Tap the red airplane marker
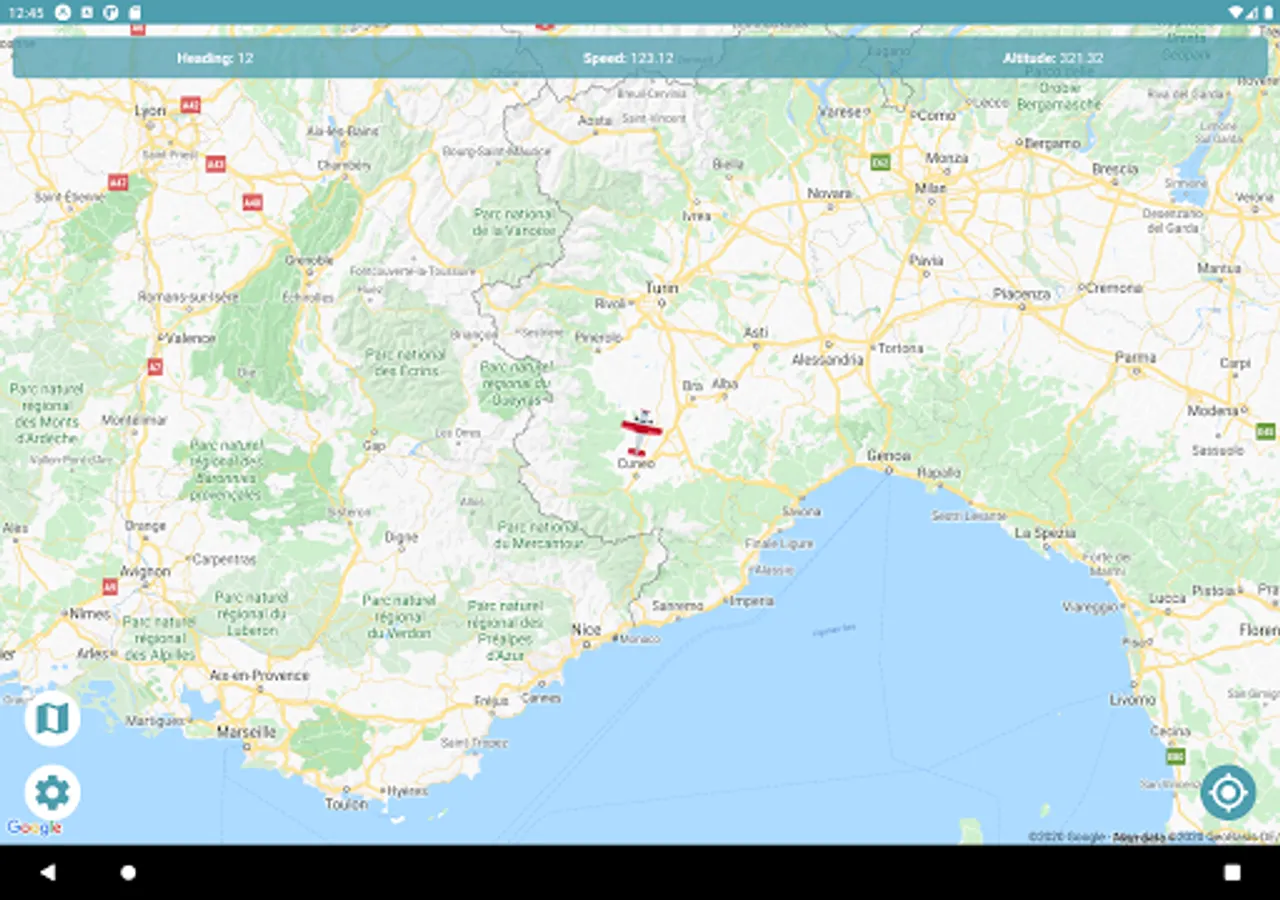The width and height of the screenshot is (1280, 900). pos(640,432)
